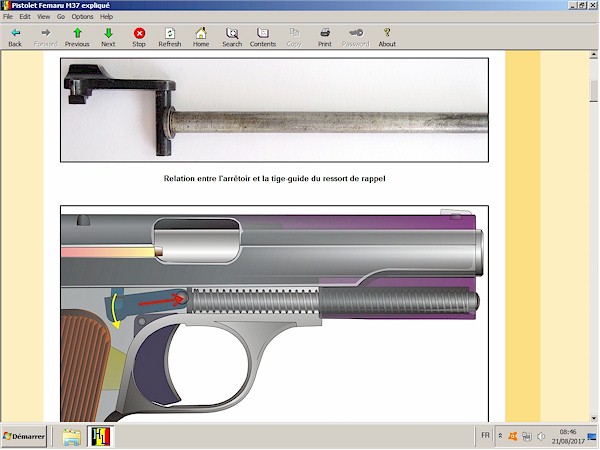Click the app icon in the title bar

(x=5, y=5)
